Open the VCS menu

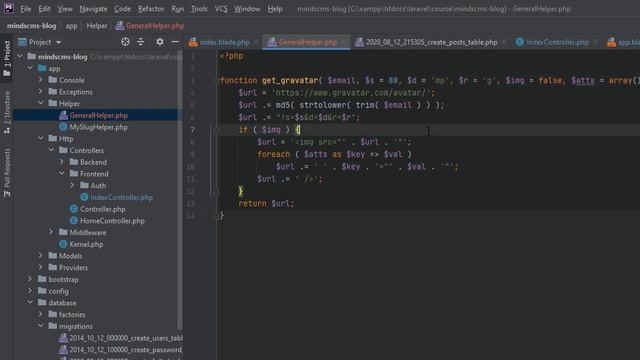click(x=221, y=9)
